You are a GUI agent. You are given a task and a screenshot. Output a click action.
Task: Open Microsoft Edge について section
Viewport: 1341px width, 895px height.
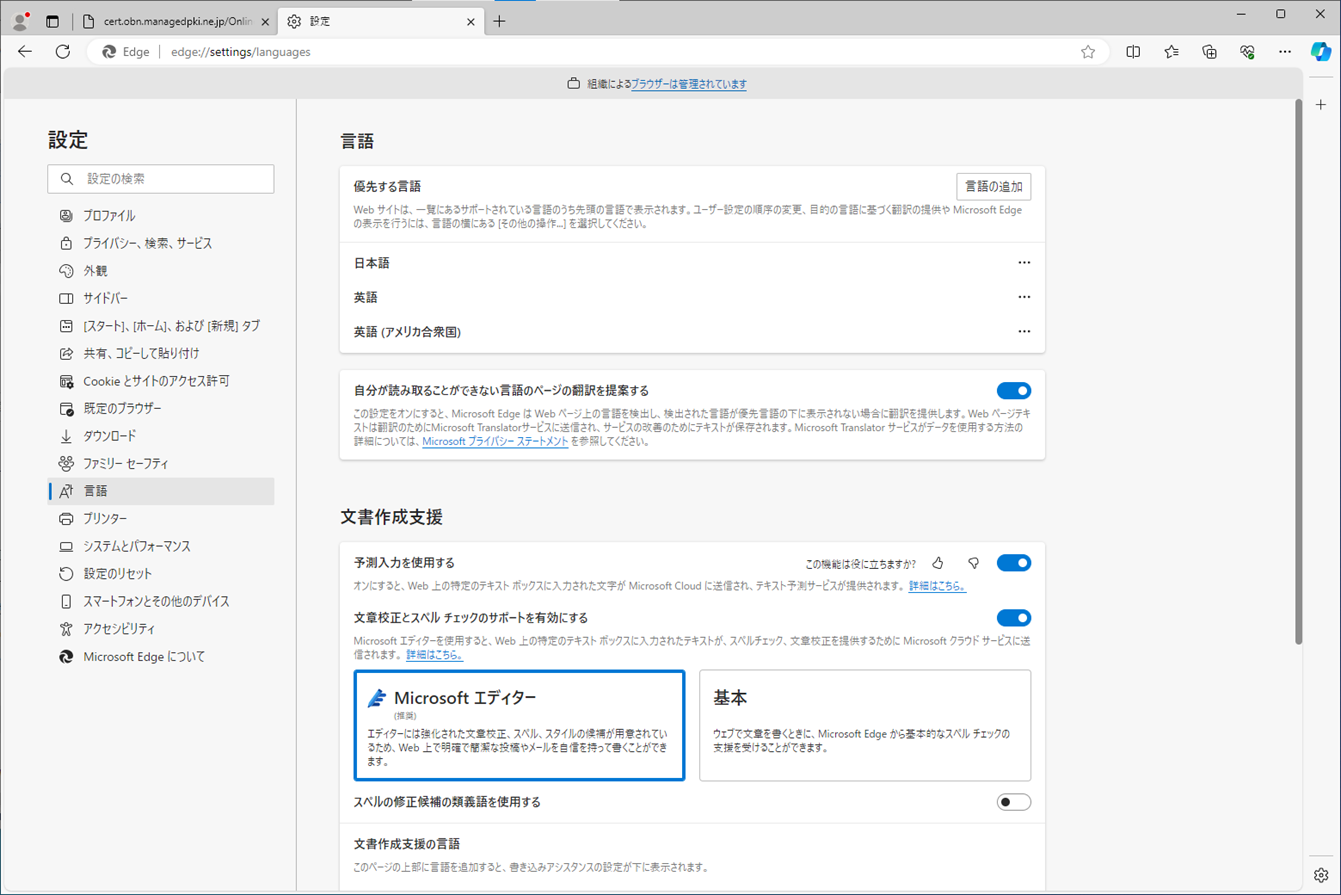click(161, 657)
